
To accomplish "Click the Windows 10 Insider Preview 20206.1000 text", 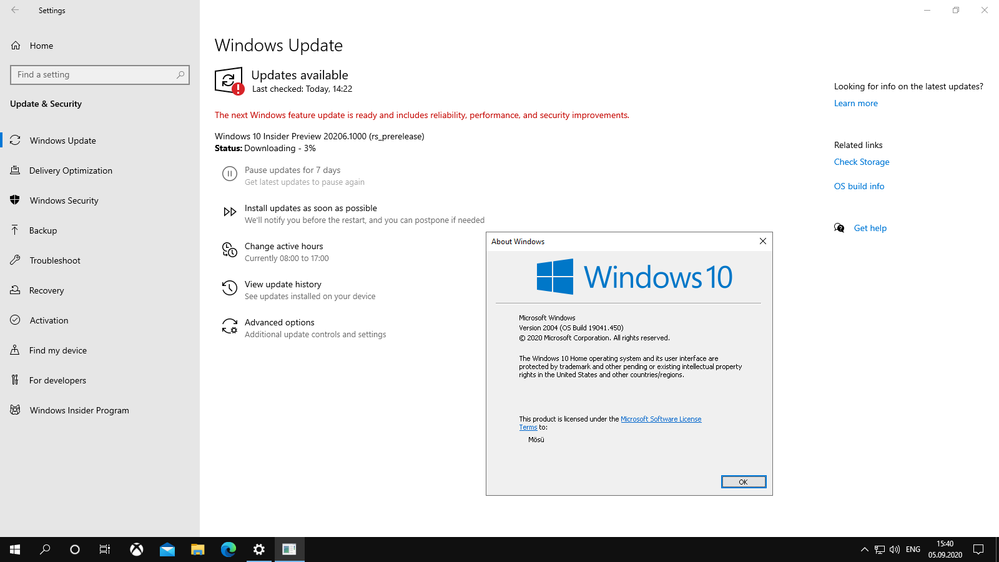I will 319,136.
